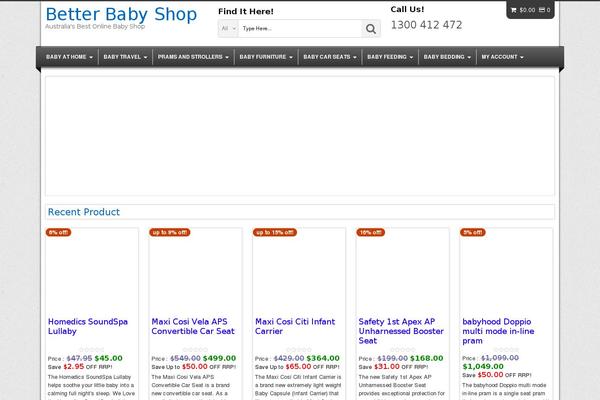Click the Australia's Best Online Baby Shop tagline
This screenshot has height=400, width=600.
click(x=95, y=26)
